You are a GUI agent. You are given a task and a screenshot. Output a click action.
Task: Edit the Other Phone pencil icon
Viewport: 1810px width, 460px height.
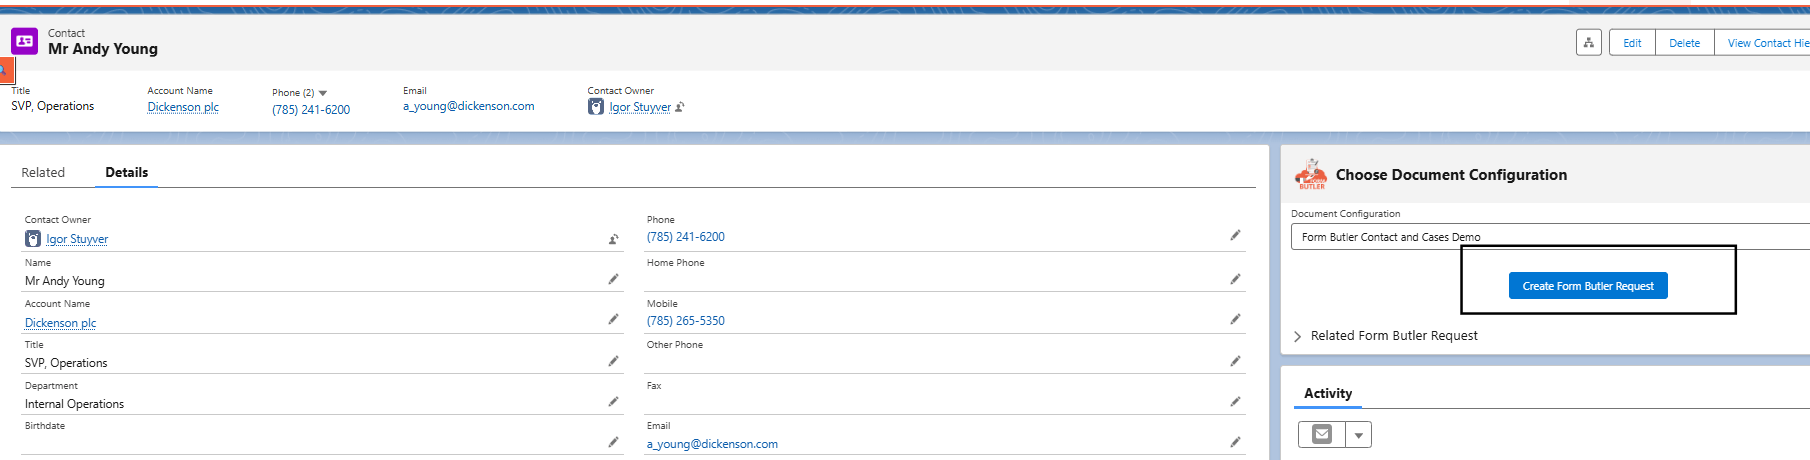(x=1235, y=361)
